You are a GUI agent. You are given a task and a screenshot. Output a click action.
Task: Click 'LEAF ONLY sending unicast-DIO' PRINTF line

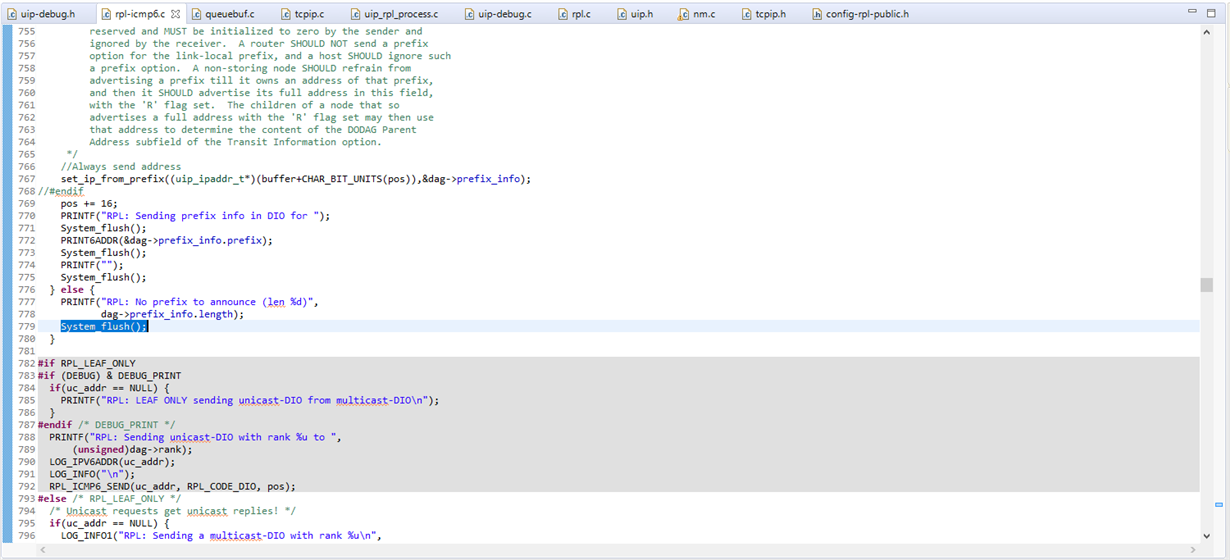250,400
